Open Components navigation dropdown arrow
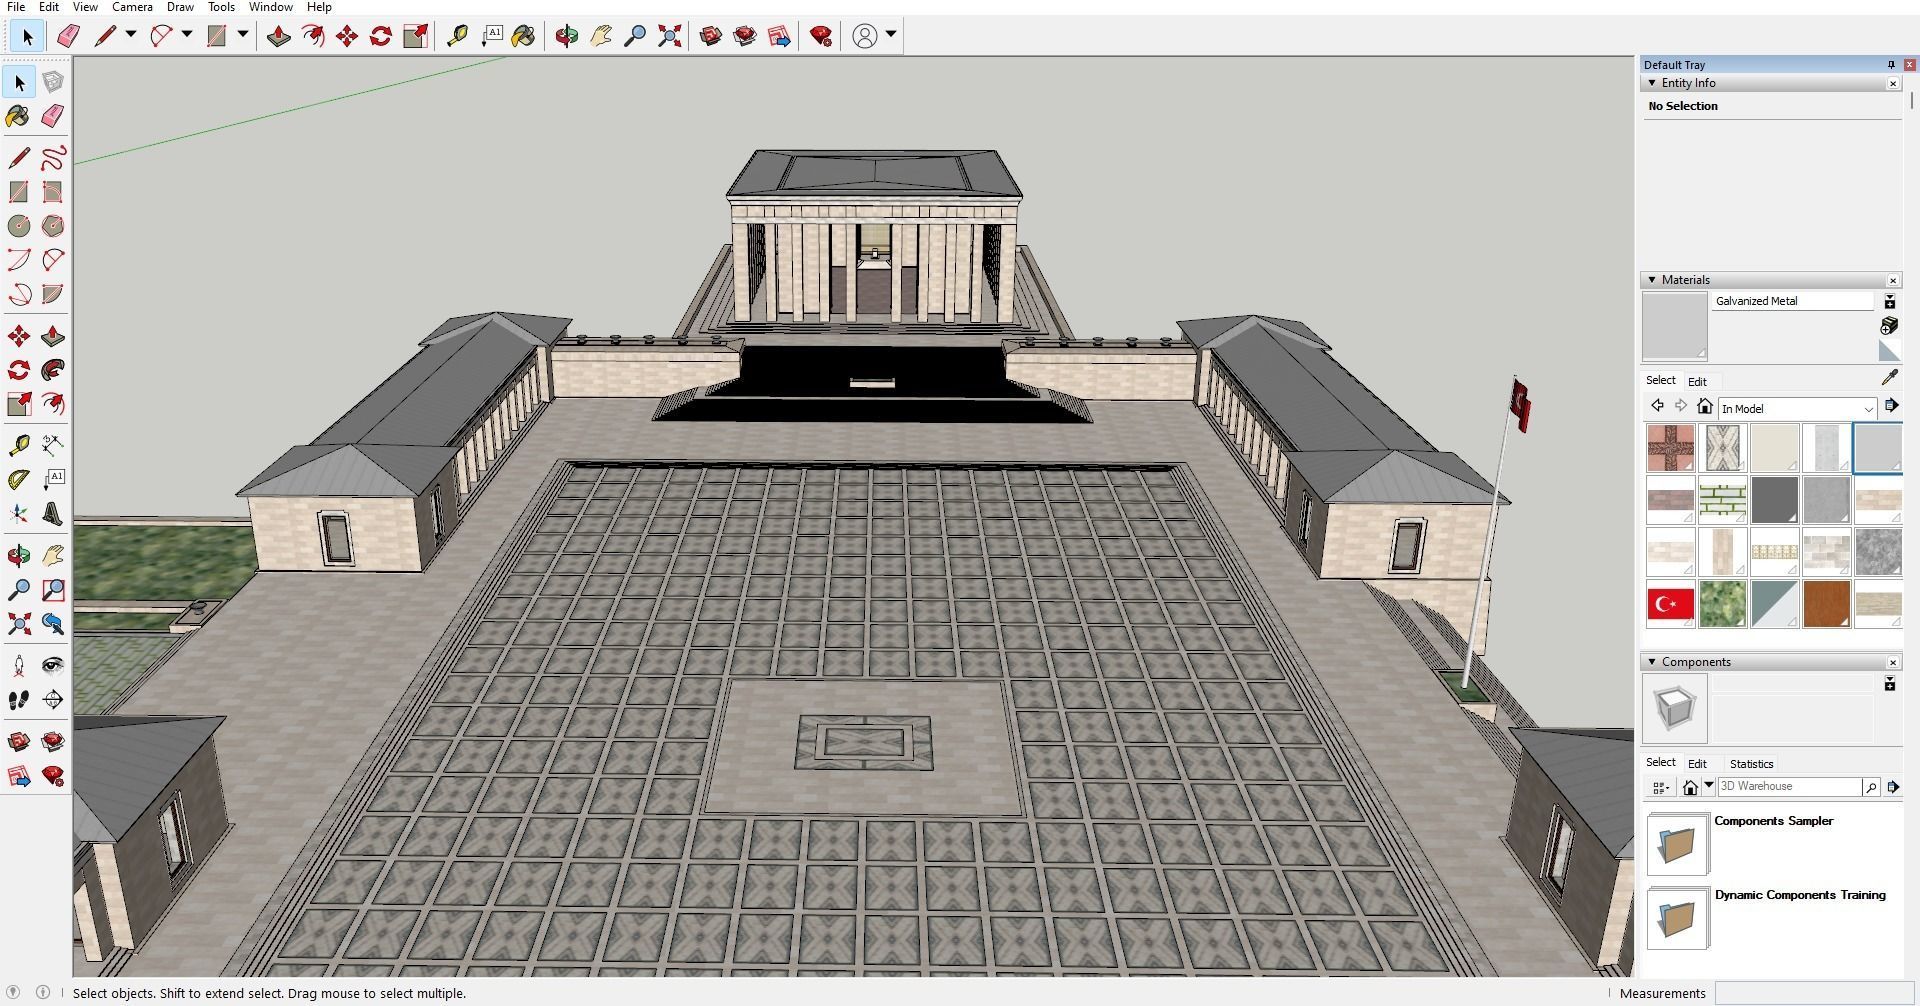 (x=1709, y=786)
